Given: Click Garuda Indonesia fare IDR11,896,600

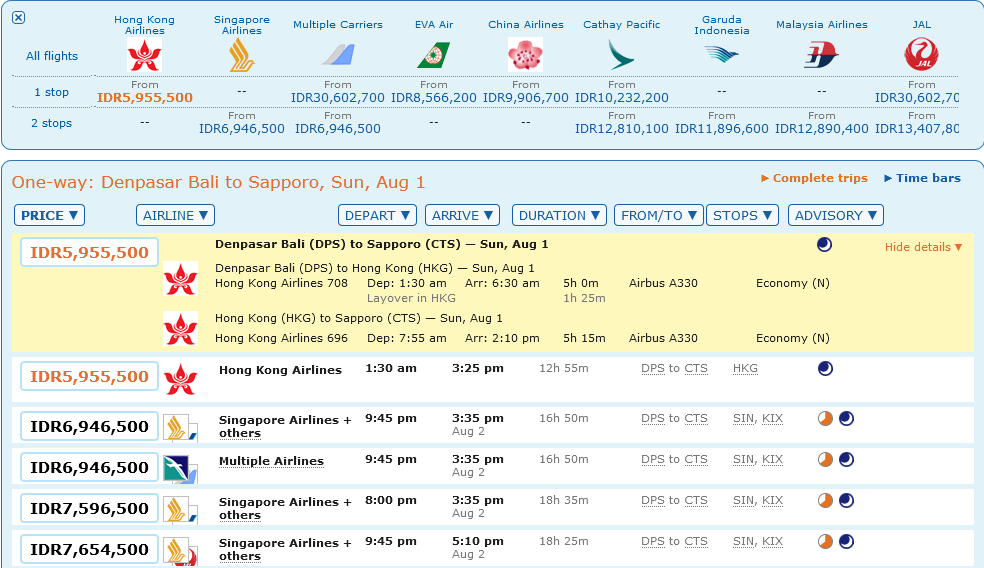Looking at the screenshot, I should coord(722,129).
